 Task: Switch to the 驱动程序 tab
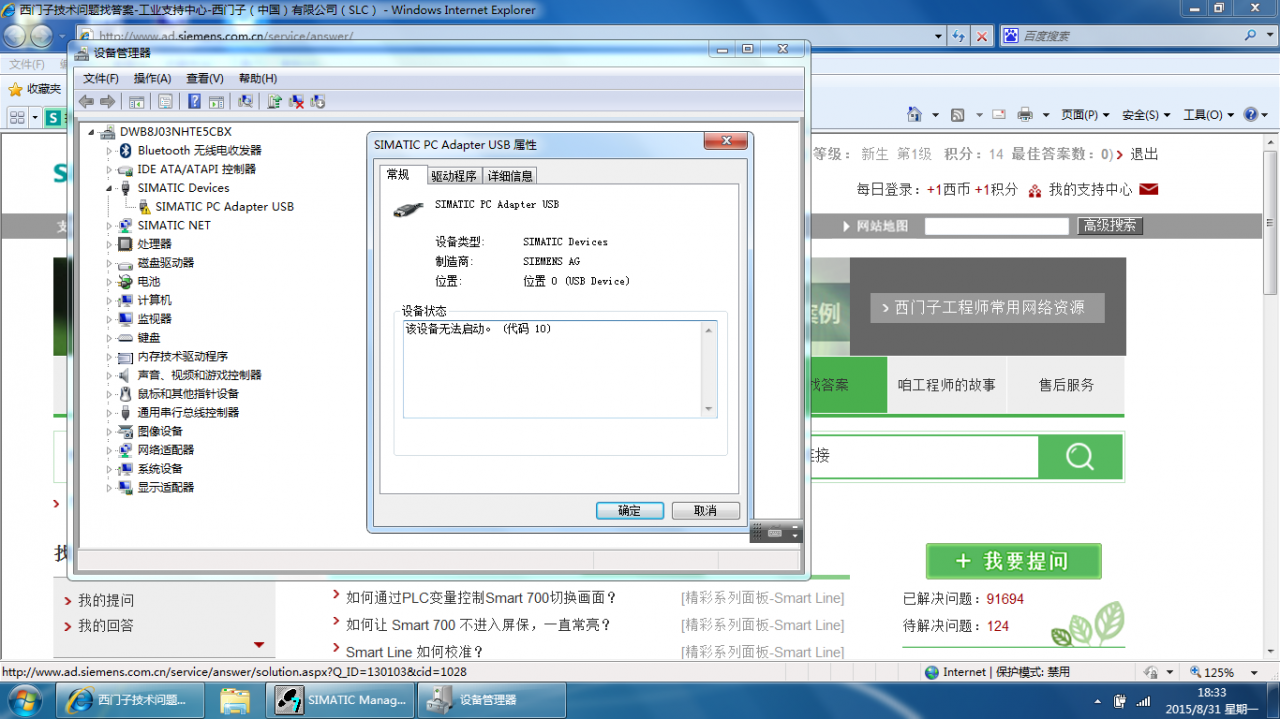click(x=454, y=176)
